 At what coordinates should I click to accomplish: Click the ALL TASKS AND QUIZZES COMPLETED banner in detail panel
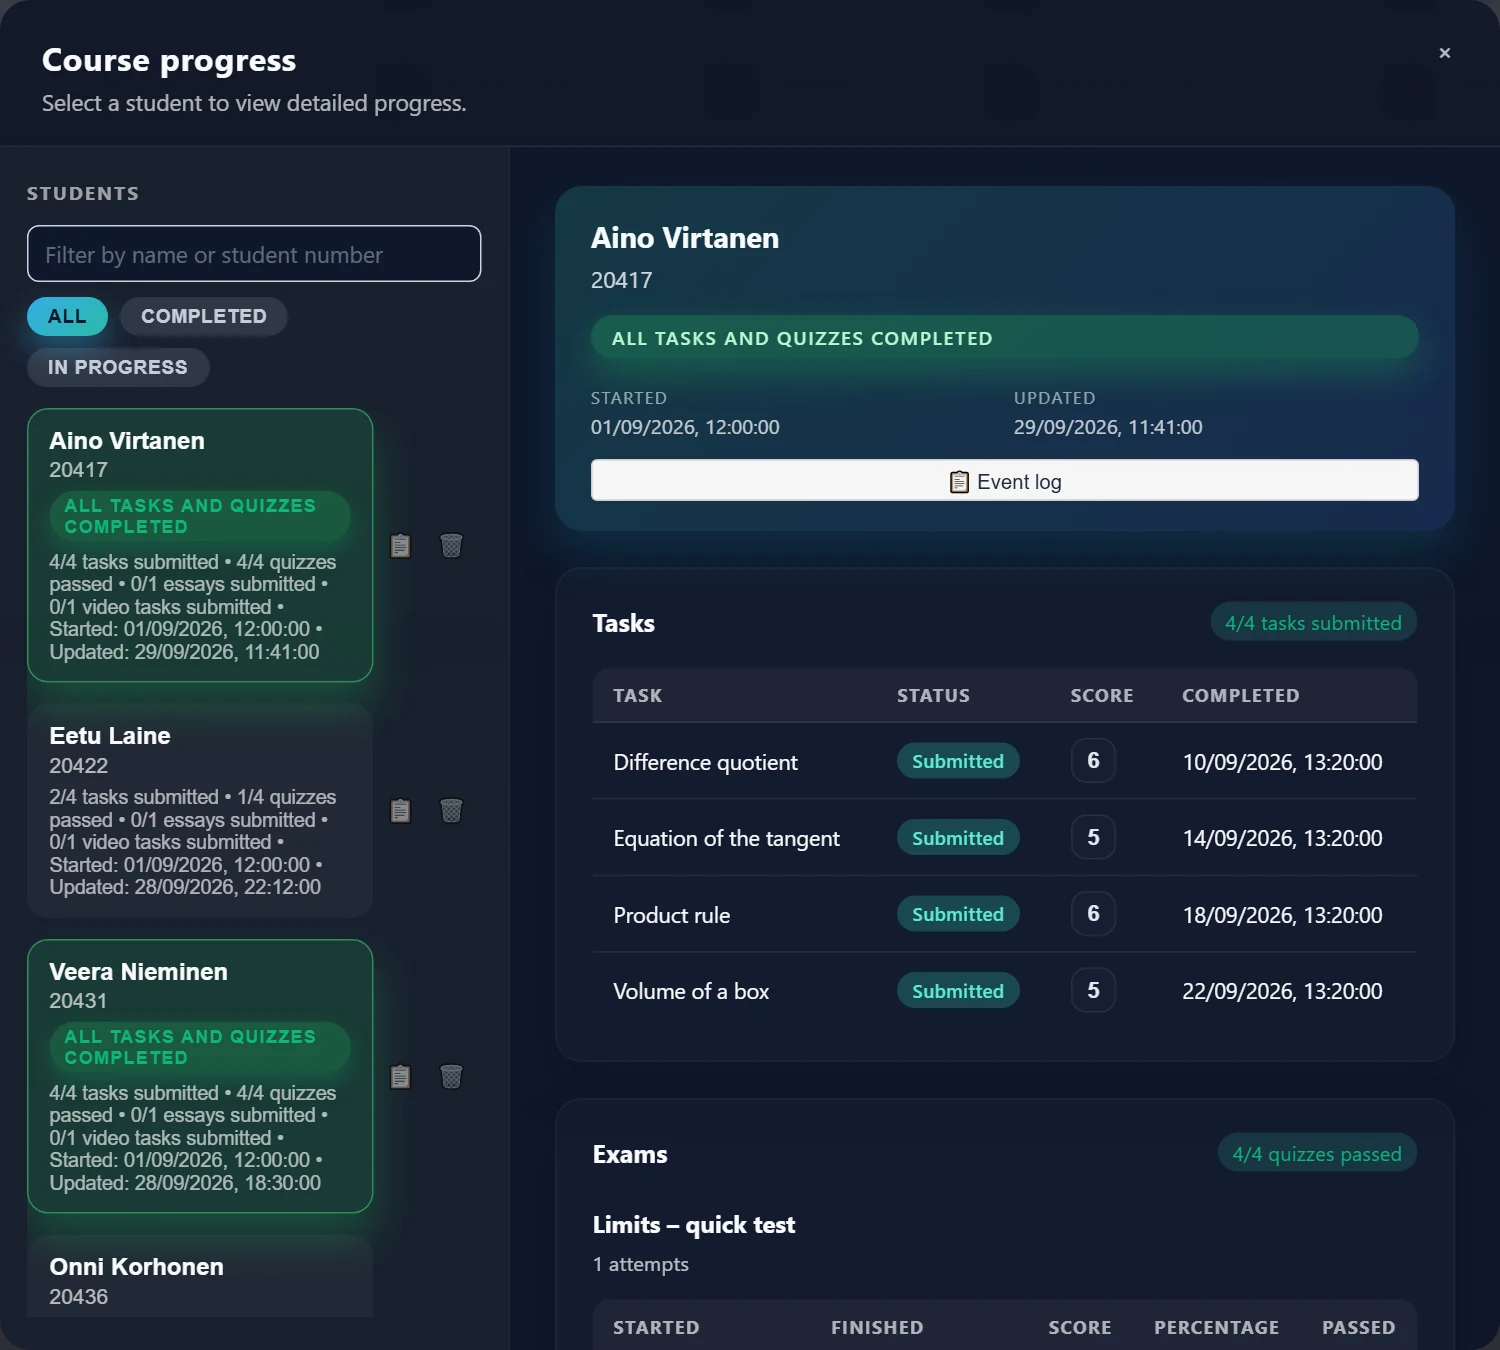pyautogui.click(x=1004, y=338)
